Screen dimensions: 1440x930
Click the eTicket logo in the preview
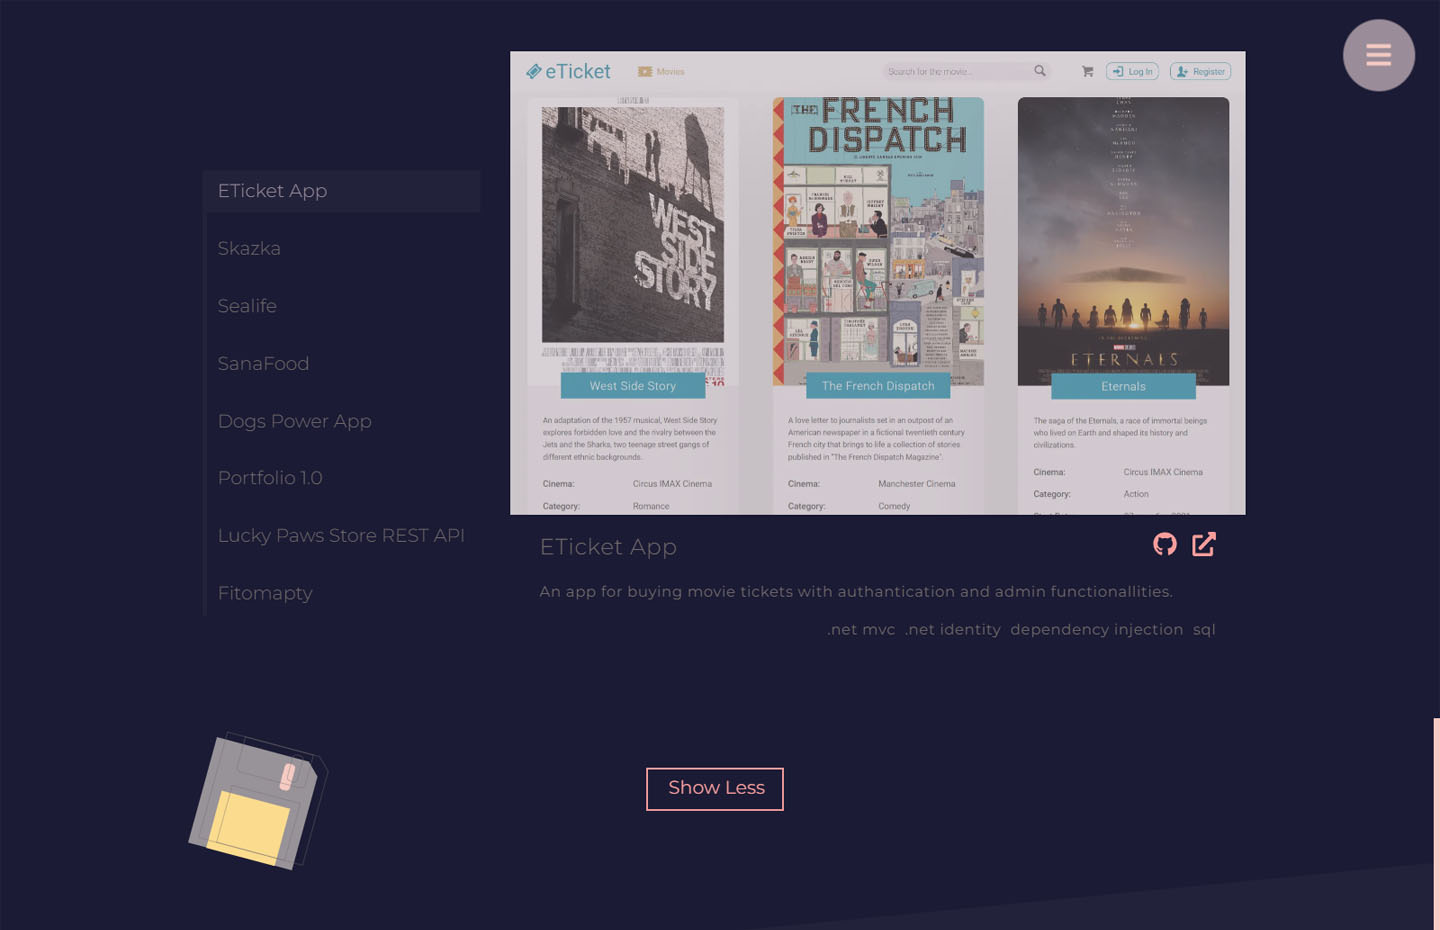[568, 71]
